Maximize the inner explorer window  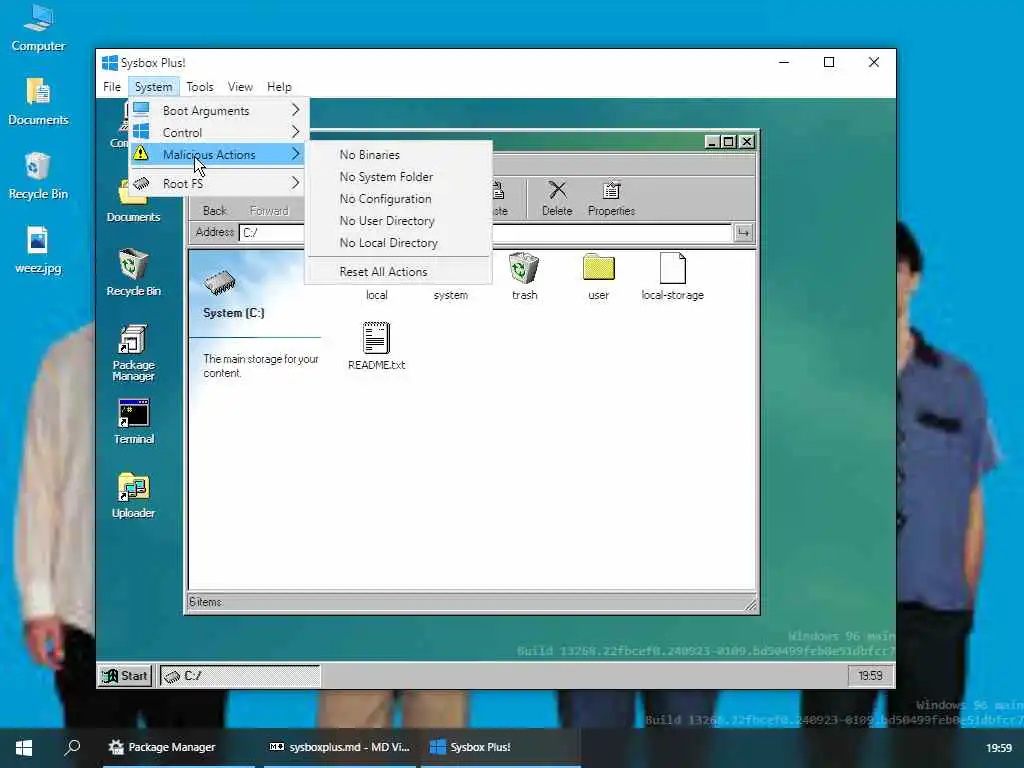pyautogui.click(x=729, y=142)
